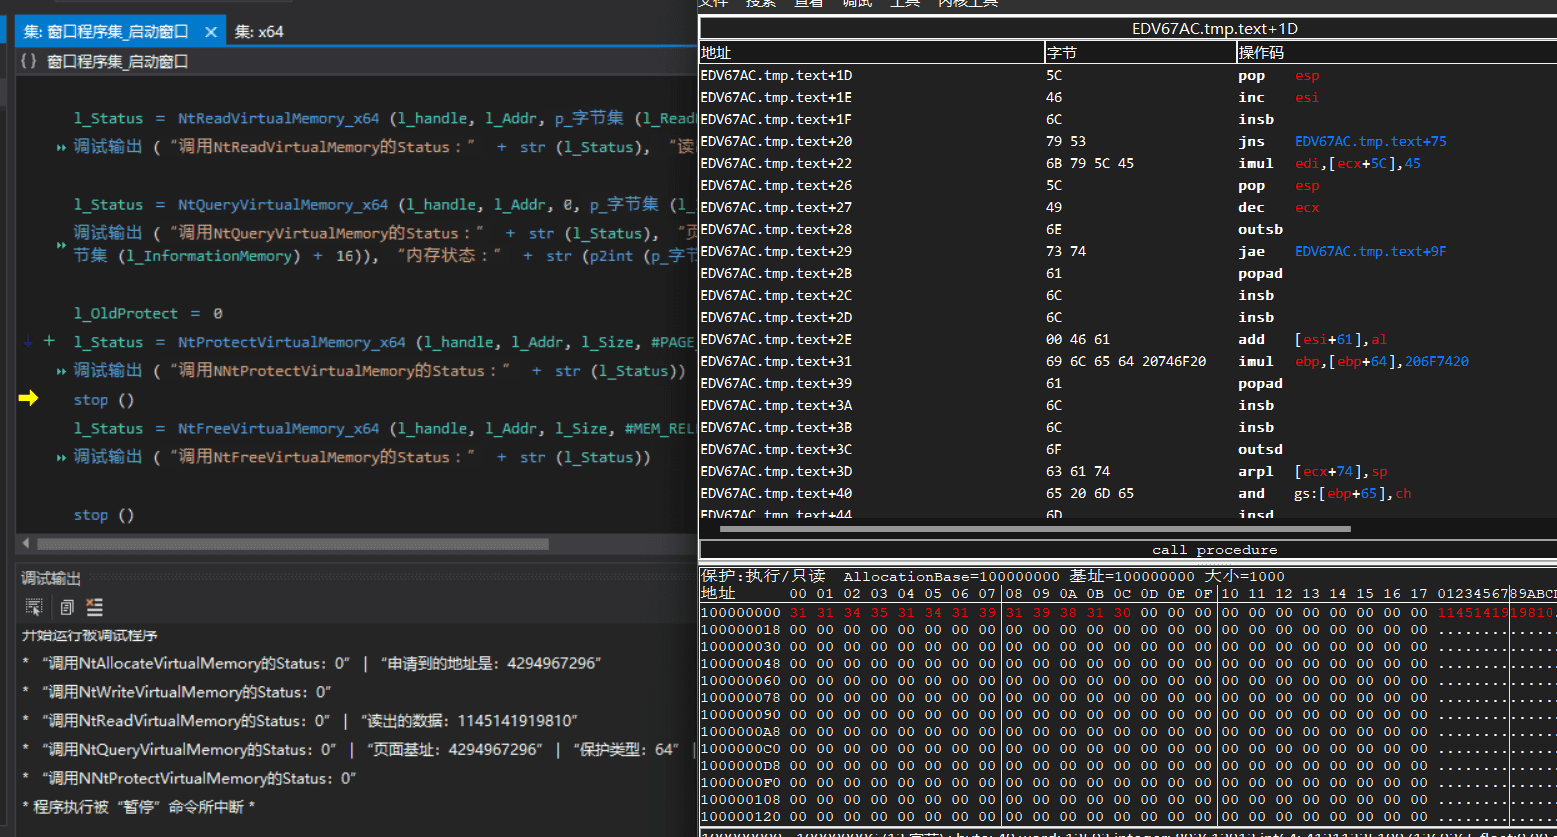Select hex dump row 1000000C0
Image resolution: width=1557 pixels, height=837 pixels.
pyautogui.click(x=1128, y=748)
